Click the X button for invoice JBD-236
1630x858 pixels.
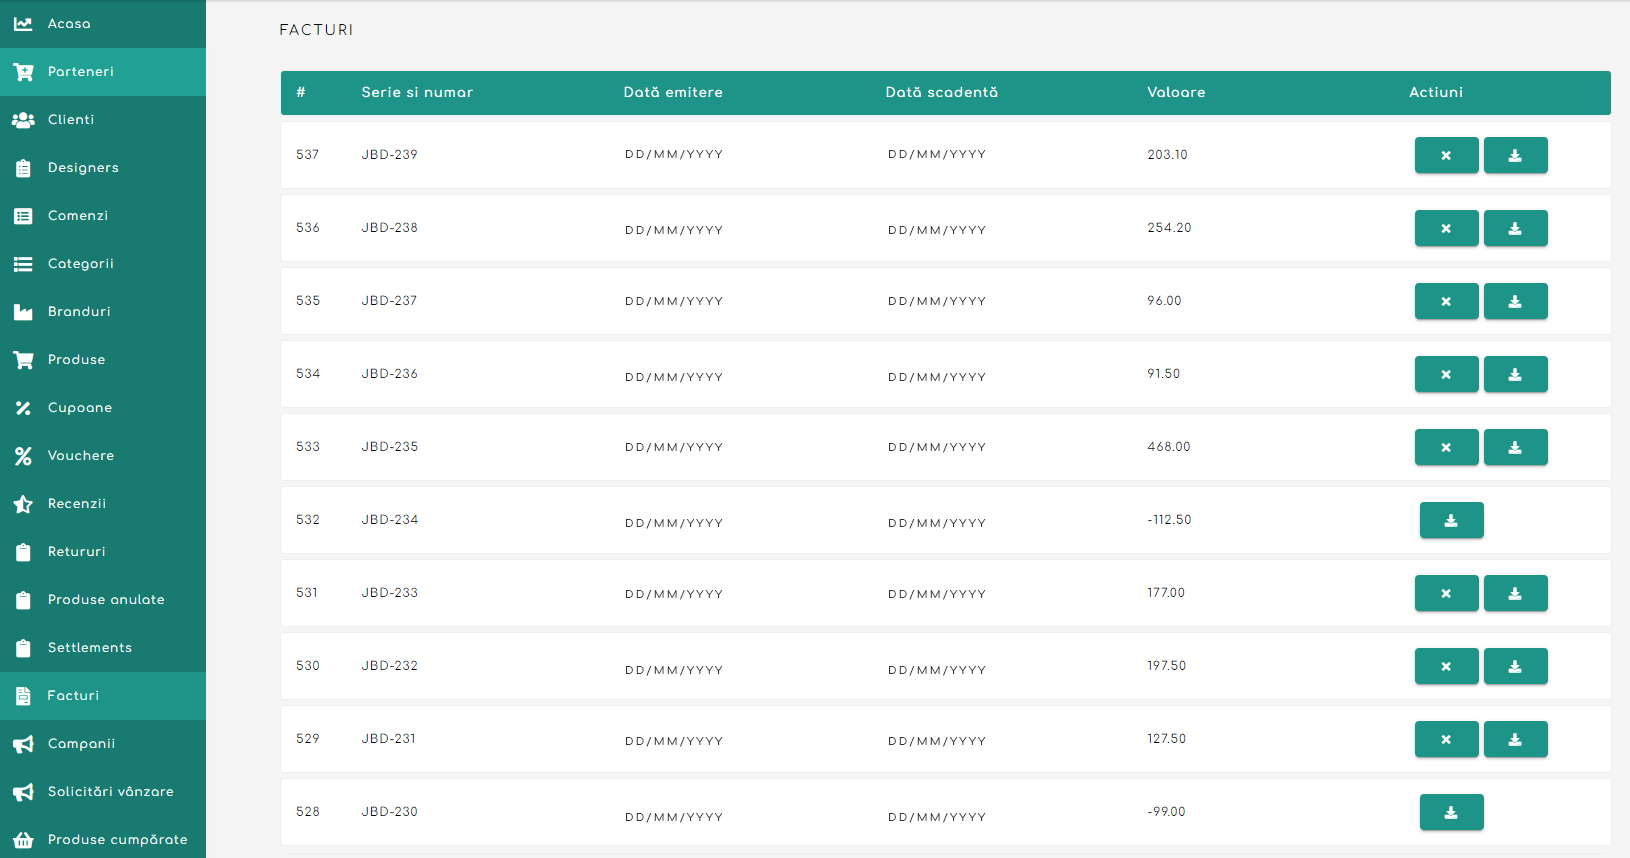pyautogui.click(x=1446, y=374)
